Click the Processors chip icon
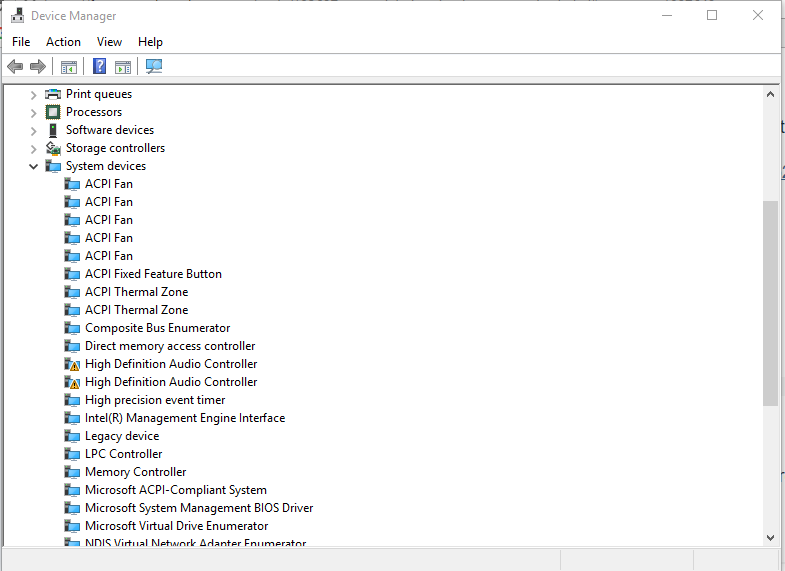Viewport: 785px width, 571px height. tap(53, 112)
